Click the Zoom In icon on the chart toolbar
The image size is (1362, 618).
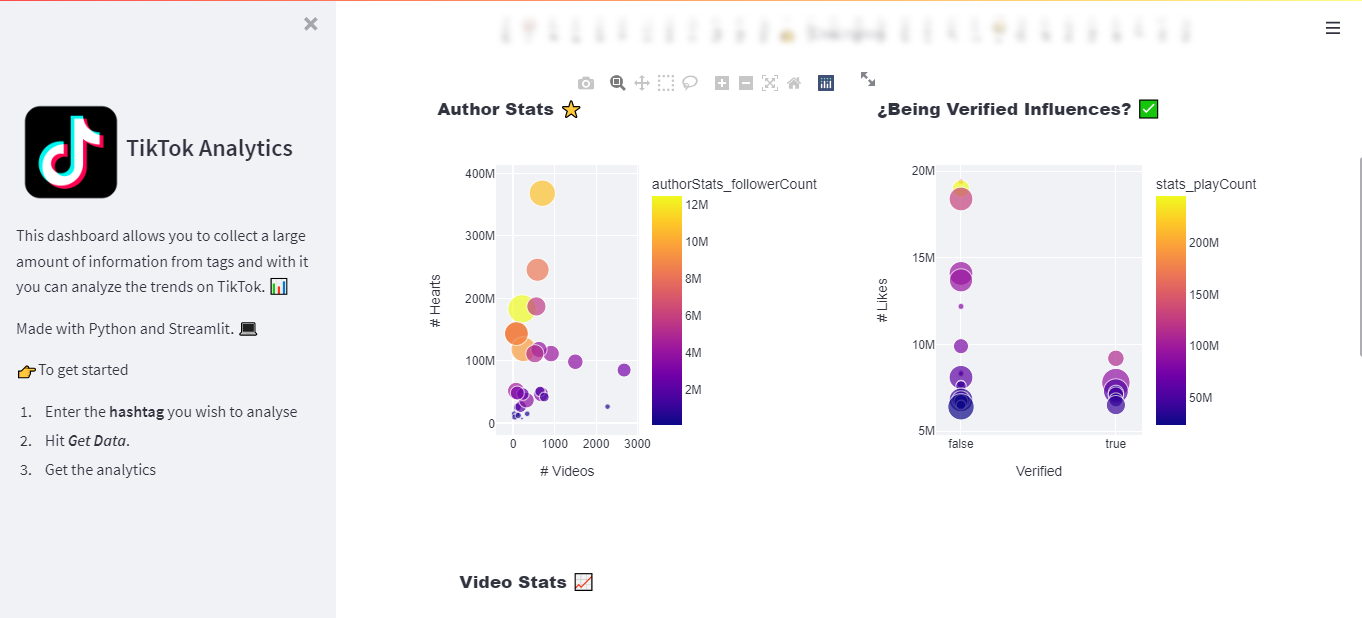[721, 82]
